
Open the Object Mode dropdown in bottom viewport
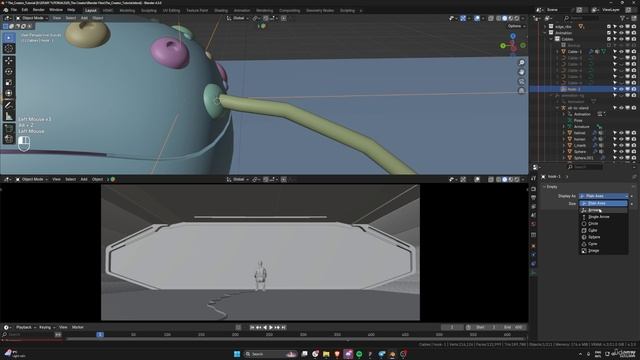[32, 180]
